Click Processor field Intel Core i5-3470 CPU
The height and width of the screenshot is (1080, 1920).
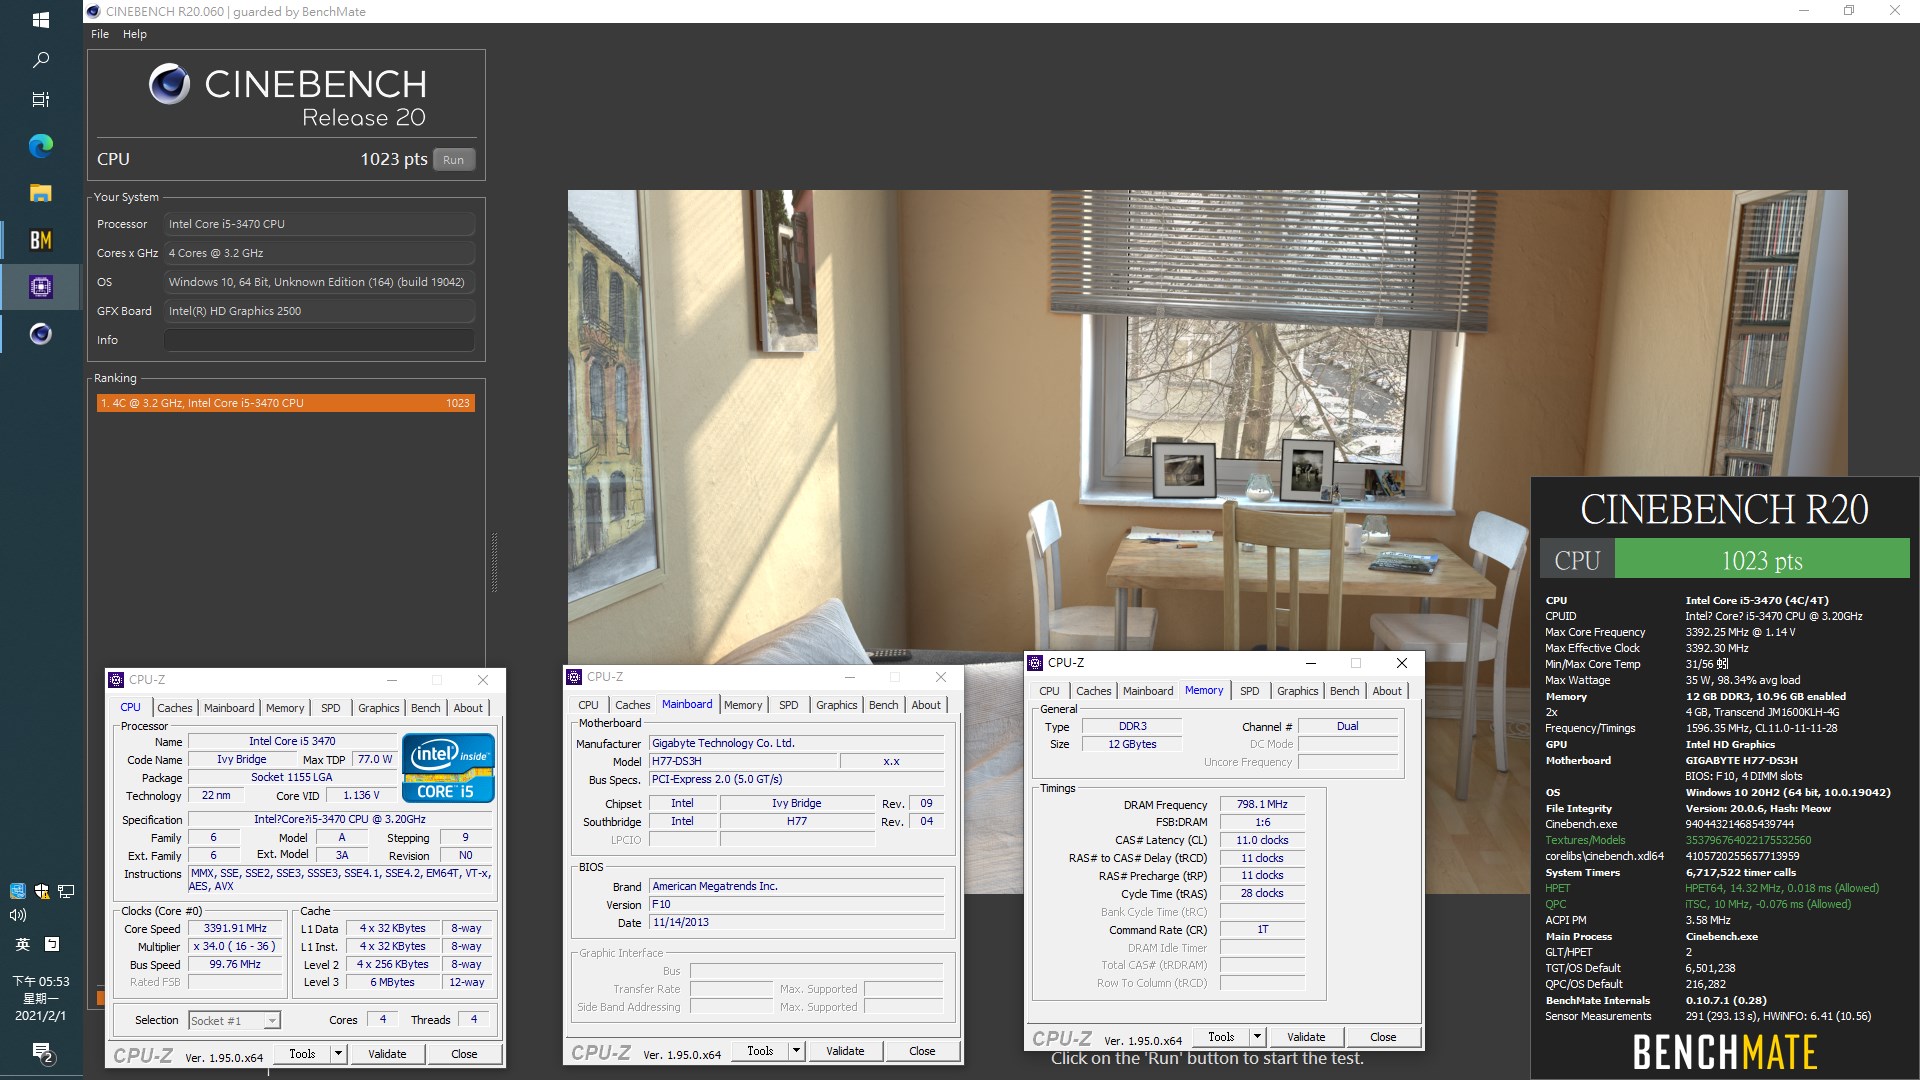[x=319, y=224]
